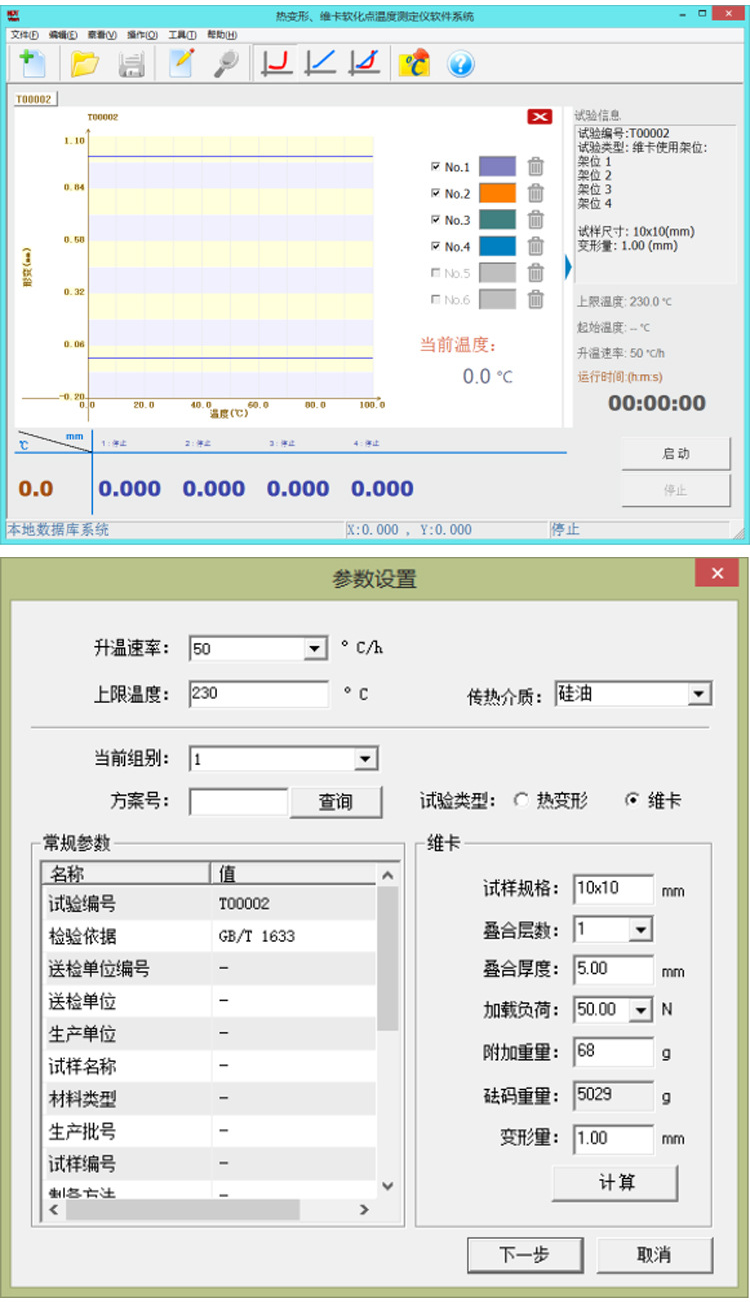Open the 传热介质 dropdown
This screenshot has height=1312, width=750.
click(x=700, y=694)
